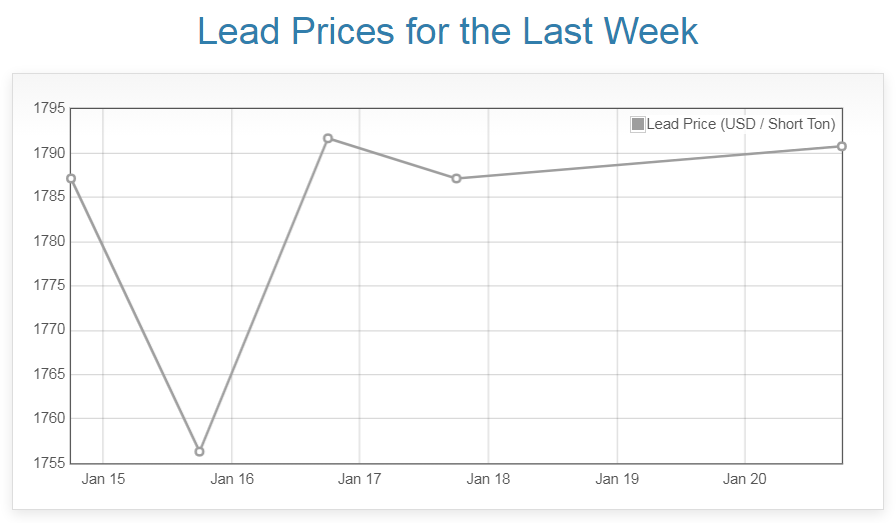Click the Lead Prices for the Last Week title

(x=448, y=31)
